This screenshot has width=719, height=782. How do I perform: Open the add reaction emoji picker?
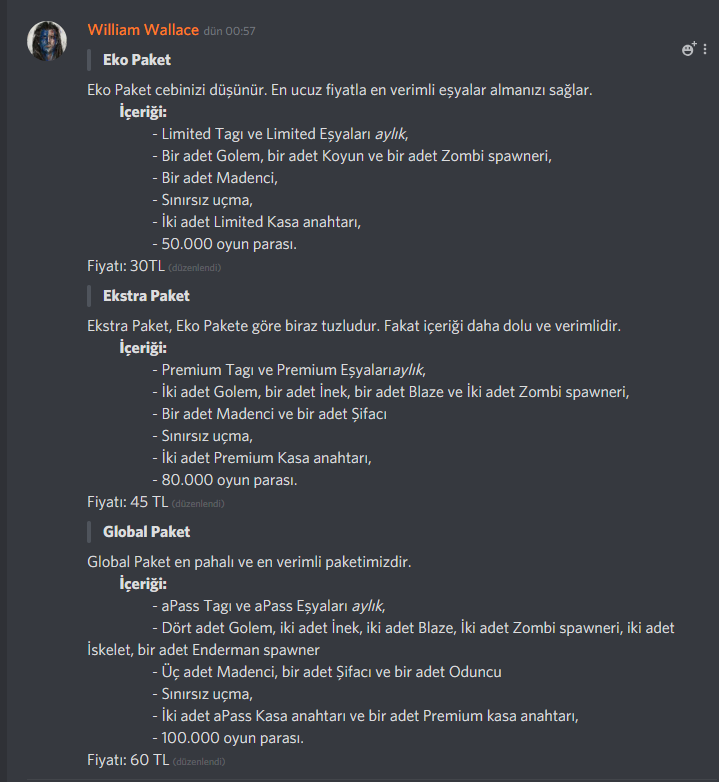coord(689,49)
